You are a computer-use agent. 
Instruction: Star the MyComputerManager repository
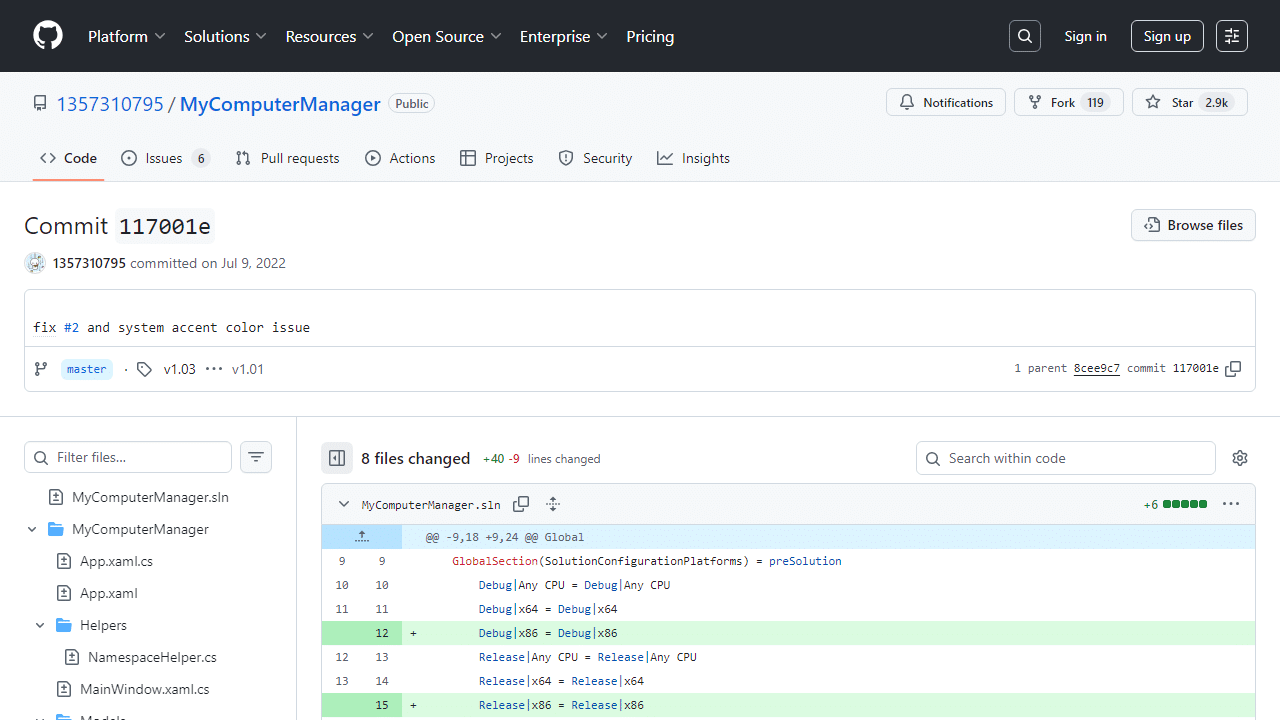point(1190,102)
